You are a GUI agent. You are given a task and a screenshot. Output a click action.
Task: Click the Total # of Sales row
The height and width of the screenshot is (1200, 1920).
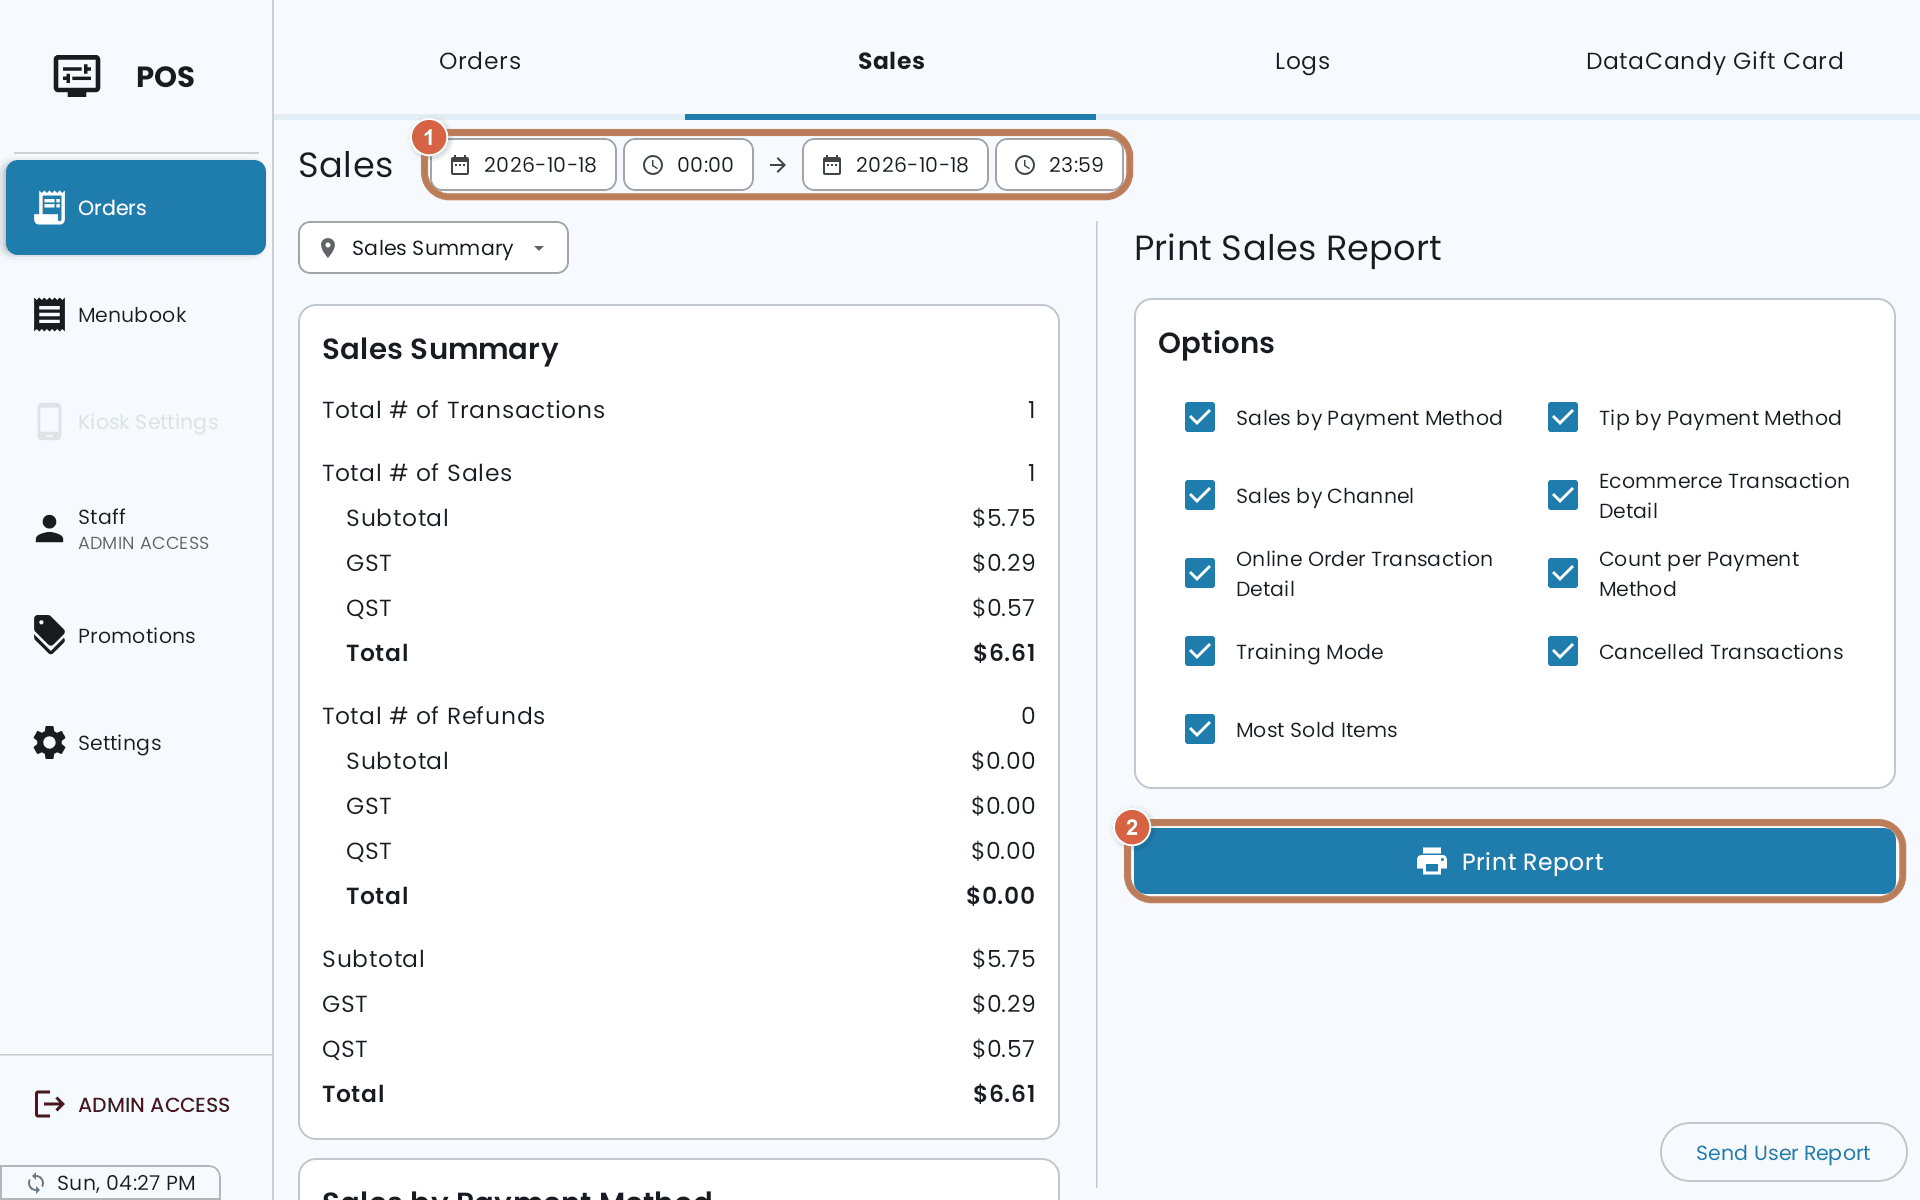(x=678, y=473)
